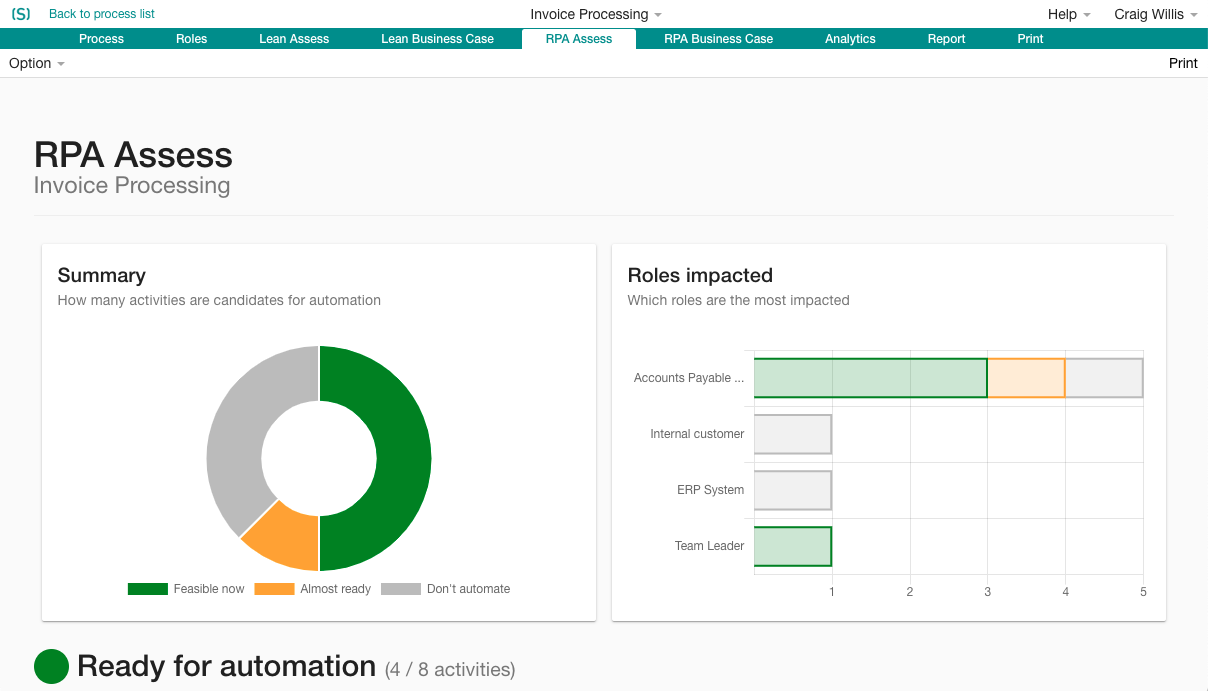Viewport: 1208px width, 691px height.
Task: Click the Accounts Payable orange bar segment
Action: click(x=1026, y=378)
